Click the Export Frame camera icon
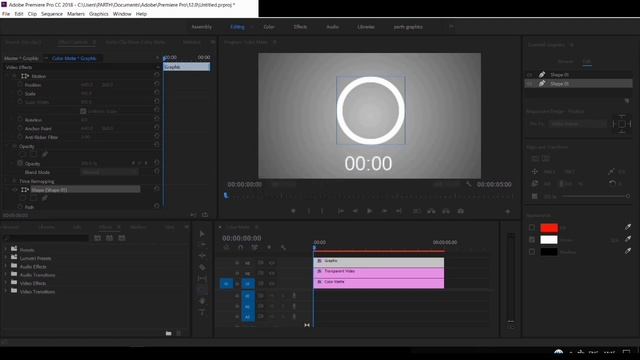 (x=460, y=211)
